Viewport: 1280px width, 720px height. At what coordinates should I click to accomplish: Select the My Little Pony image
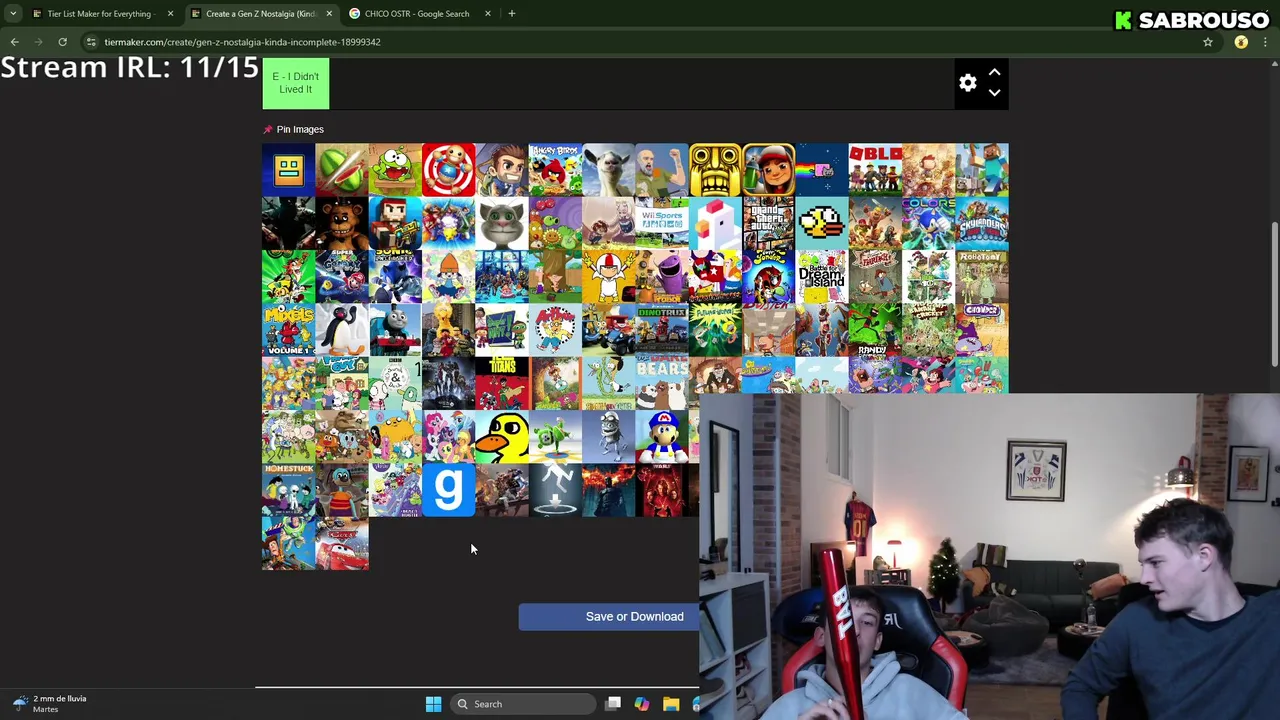[448, 436]
